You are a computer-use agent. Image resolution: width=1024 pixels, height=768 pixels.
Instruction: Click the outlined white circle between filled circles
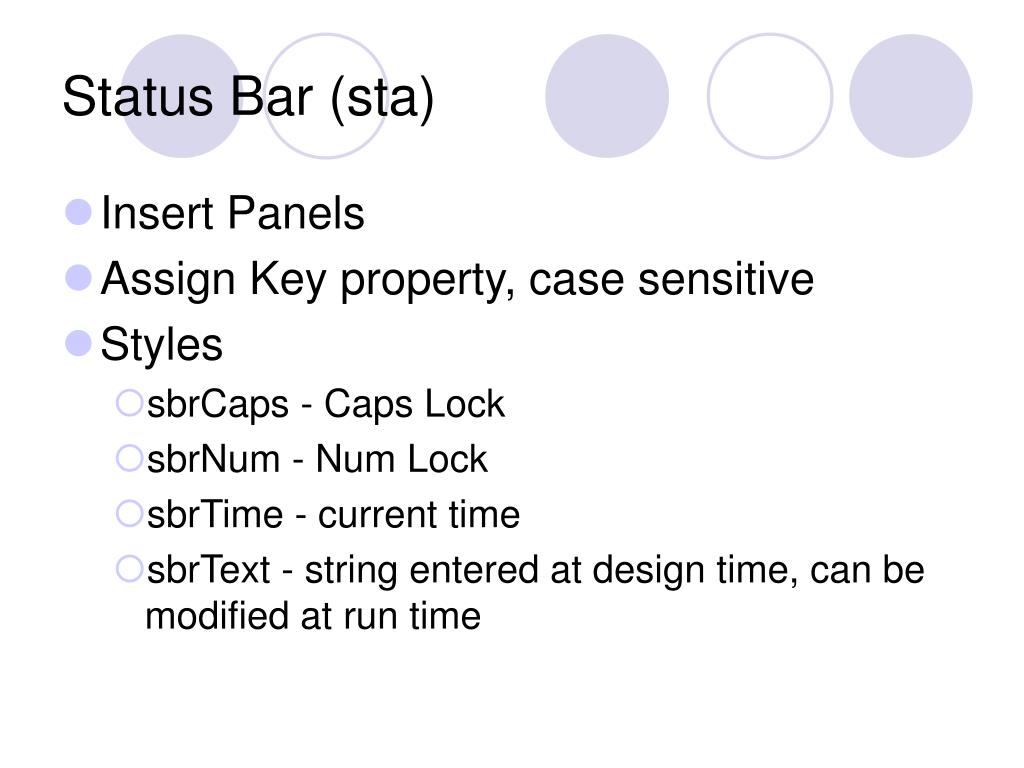click(770, 96)
